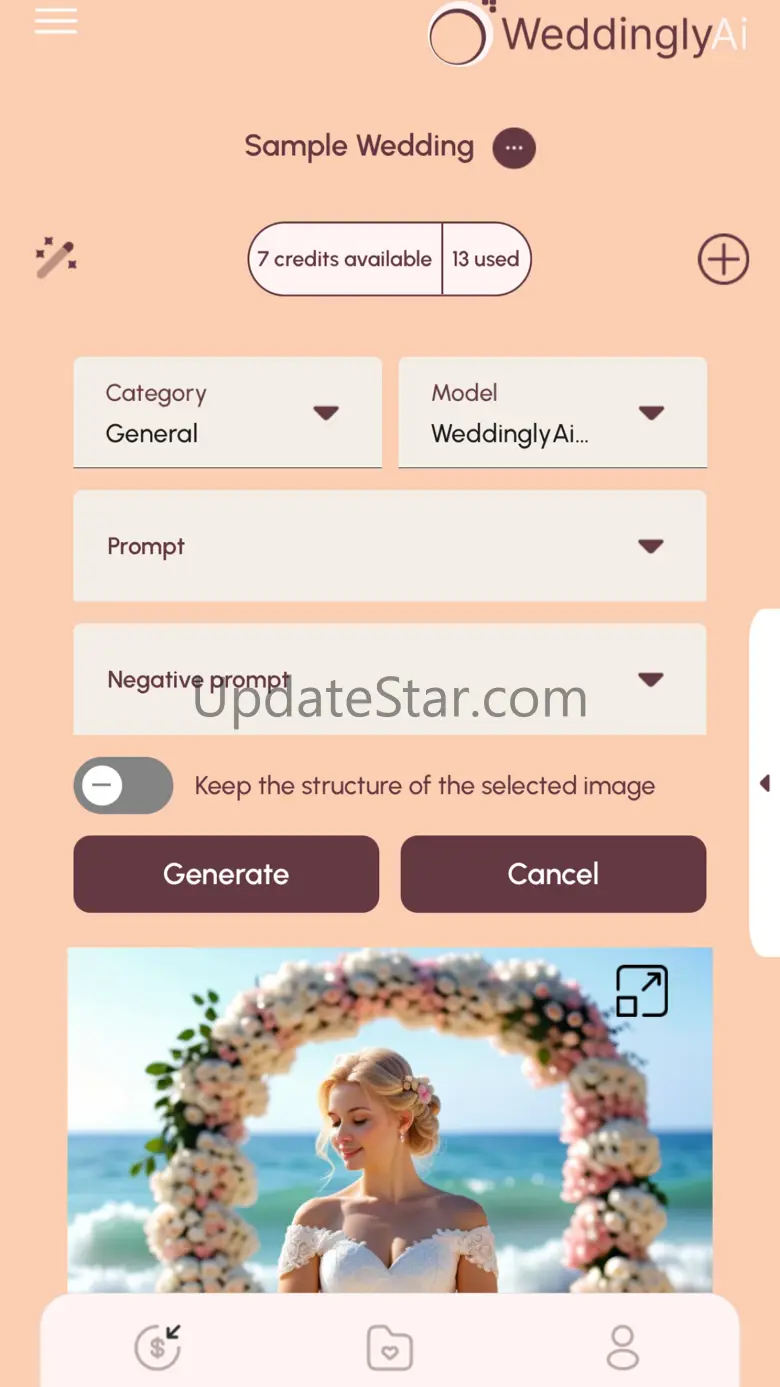Viewport: 780px width, 1387px height.
Task: Open the side panel arrow handle
Action: click(765, 782)
